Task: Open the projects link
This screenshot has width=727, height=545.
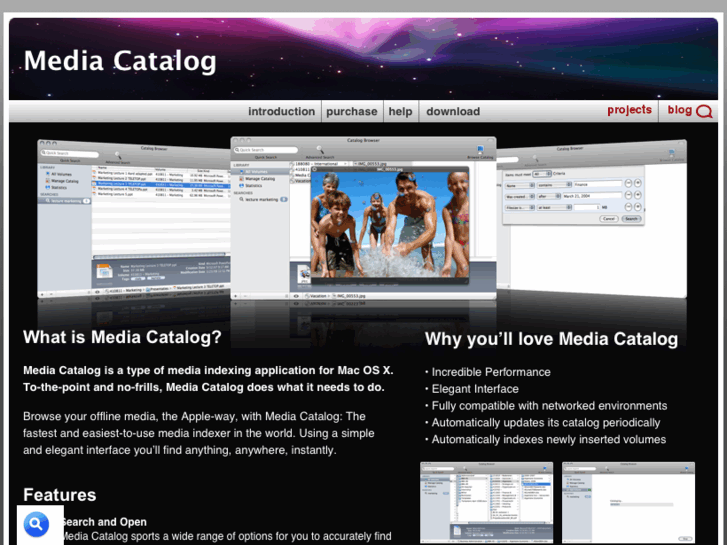Action: [x=629, y=110]
